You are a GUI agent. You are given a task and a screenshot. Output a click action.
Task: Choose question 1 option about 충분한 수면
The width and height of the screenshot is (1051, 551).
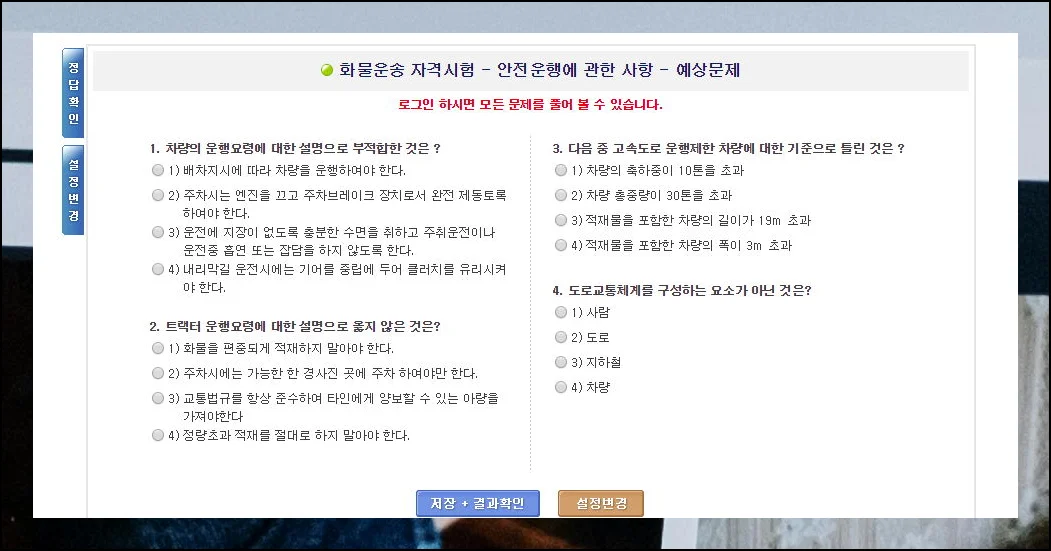pos(158,232)
